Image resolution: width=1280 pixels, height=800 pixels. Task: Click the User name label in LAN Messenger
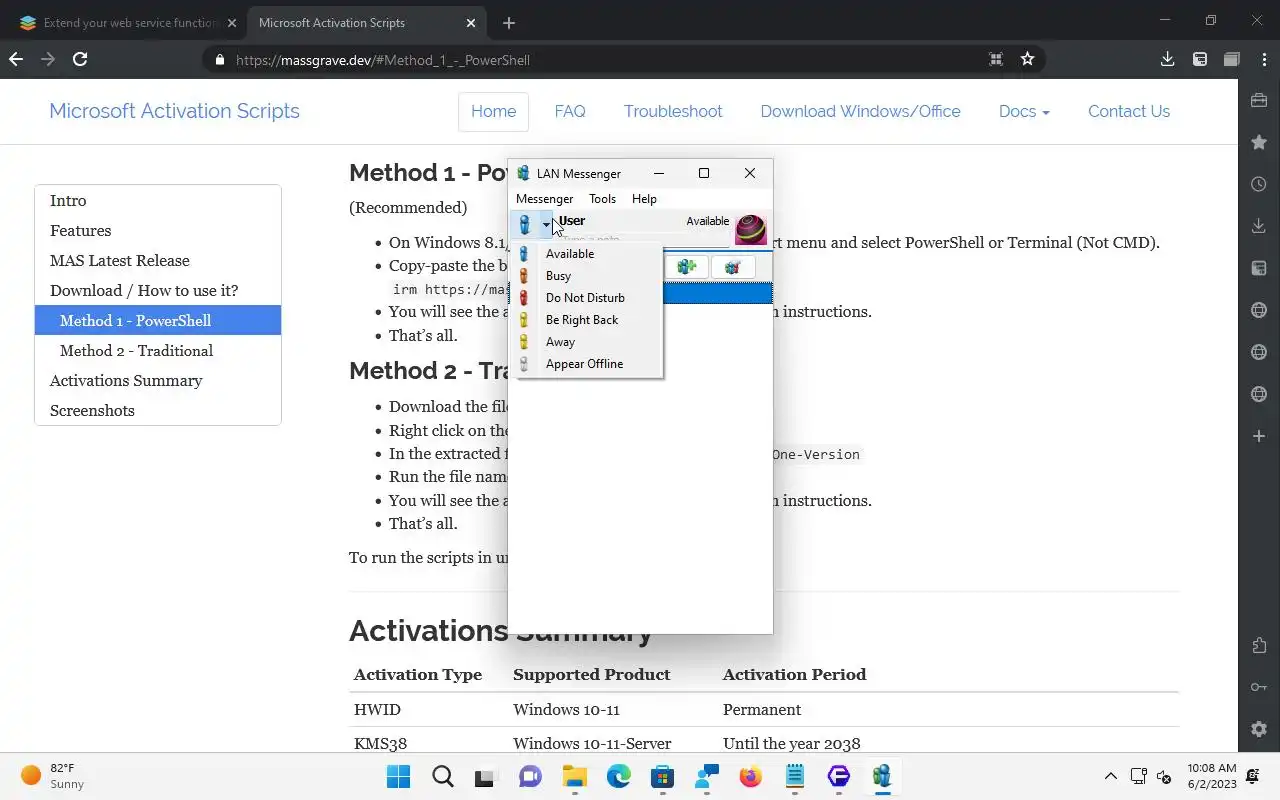click(x=572, y=221)
